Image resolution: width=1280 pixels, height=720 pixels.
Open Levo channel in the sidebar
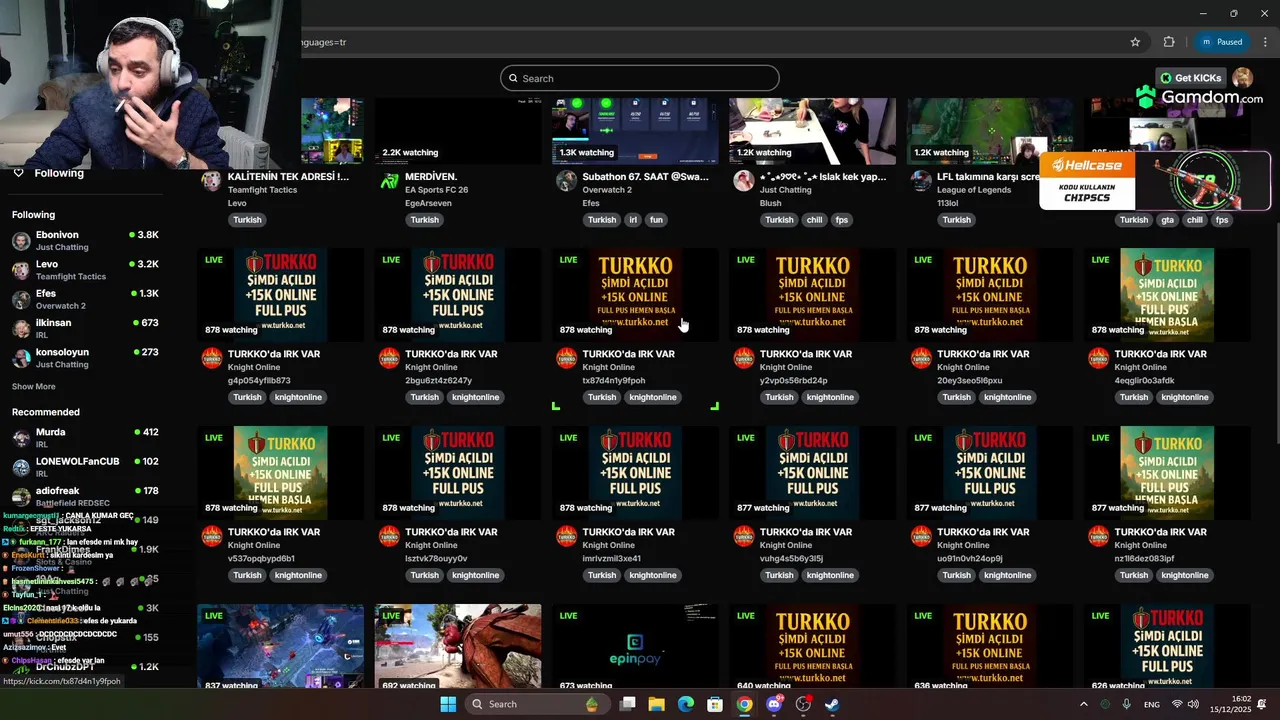coord(85,270)
